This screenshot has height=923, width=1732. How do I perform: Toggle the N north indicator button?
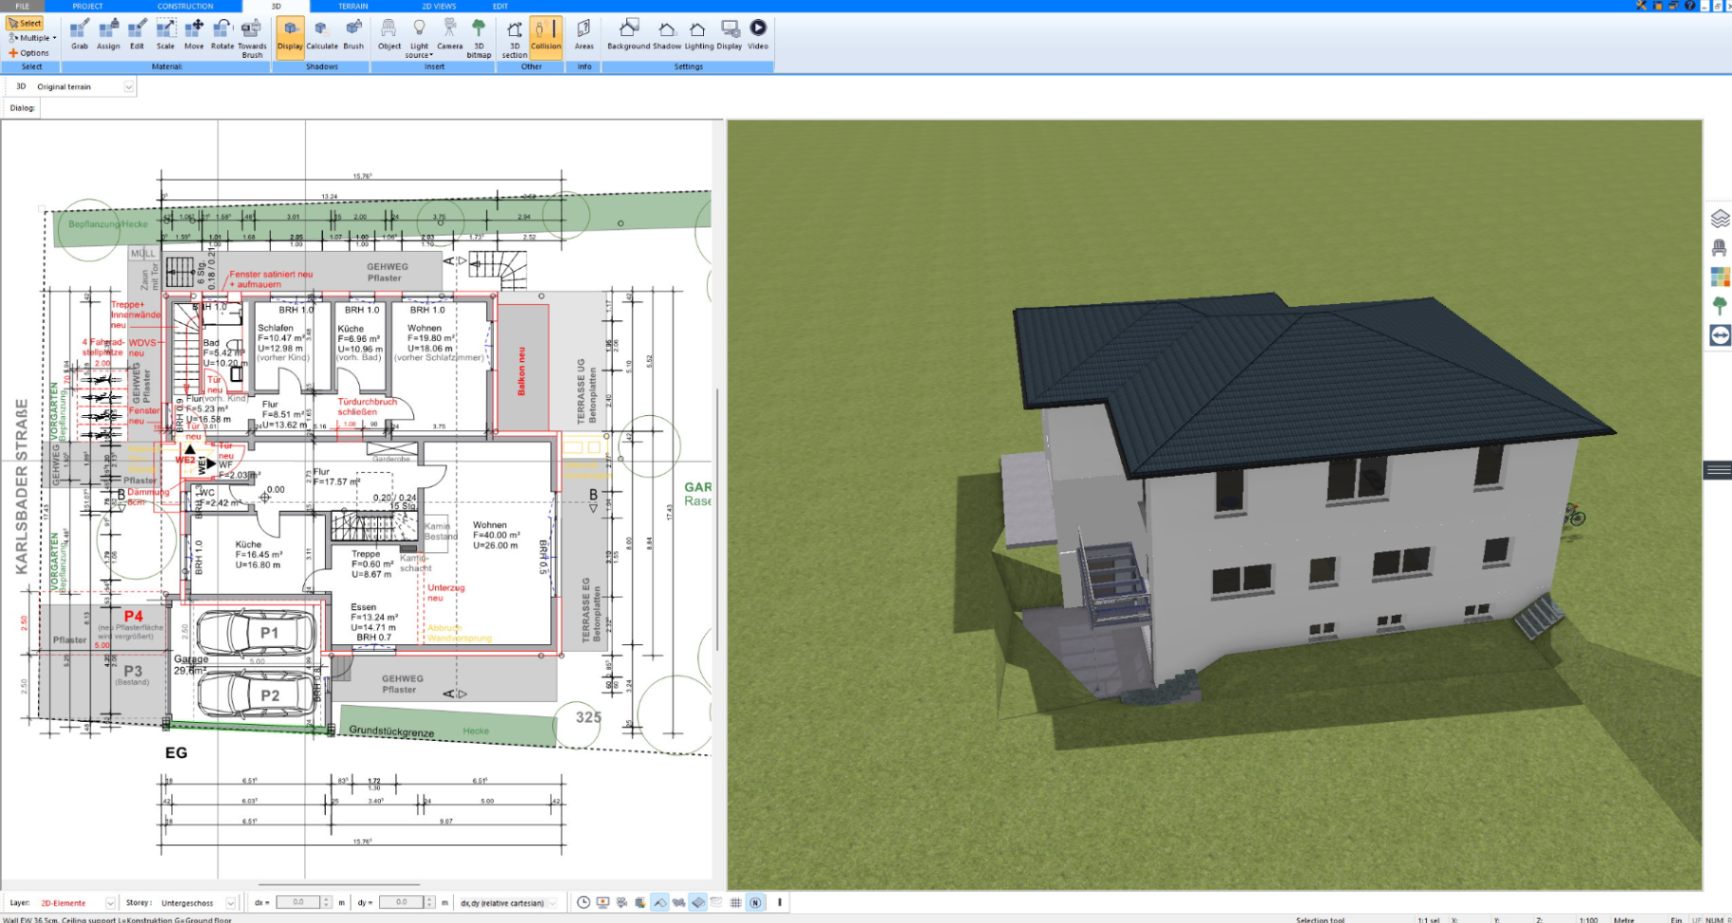pyautogui.click(x=755, y=903)
